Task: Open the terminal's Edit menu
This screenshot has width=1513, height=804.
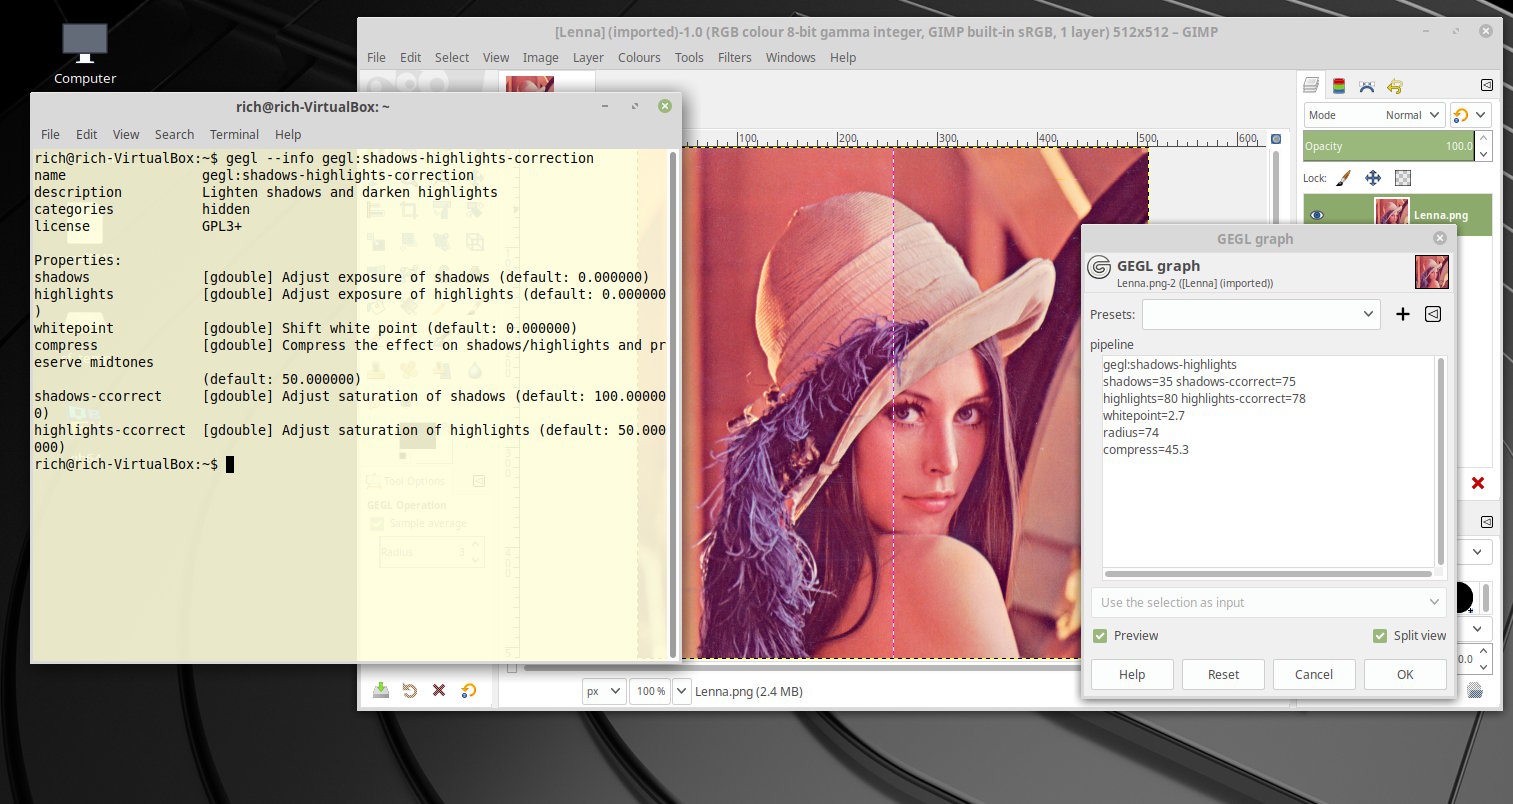Action: [x=87, y=134]
